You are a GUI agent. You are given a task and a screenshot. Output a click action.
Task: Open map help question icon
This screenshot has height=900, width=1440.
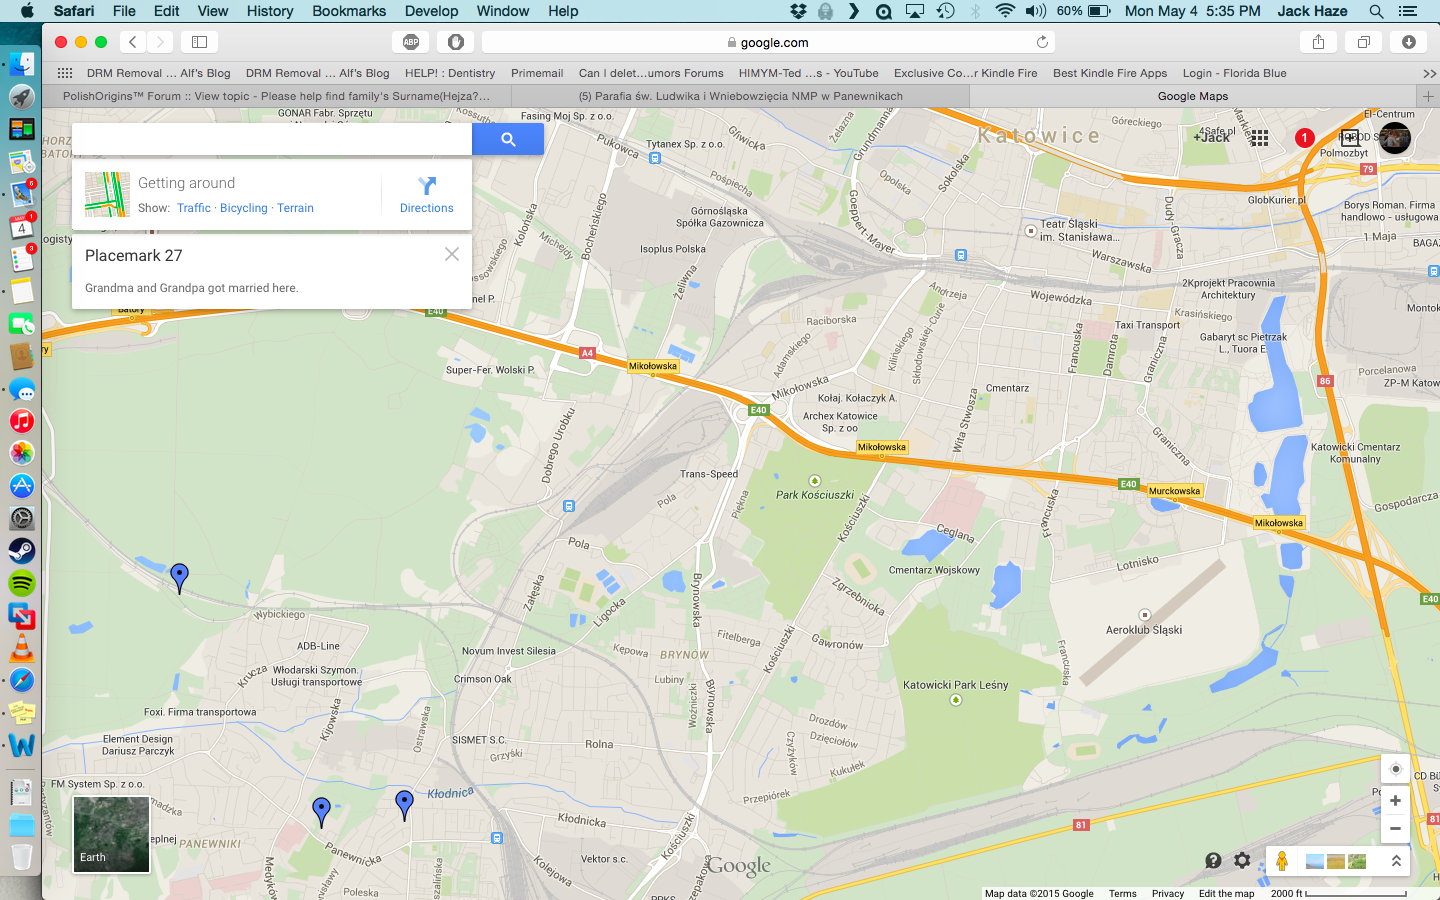[x=1213, y=860]
